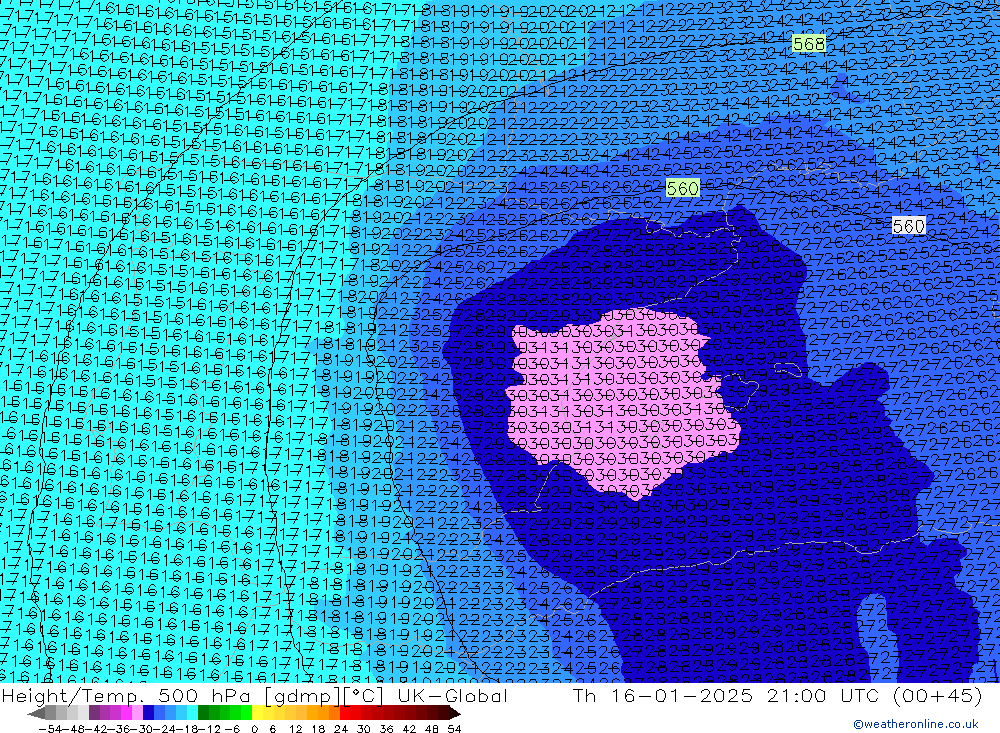Open the weatheronline.co.uk copyright link

[x=916, y=724]
